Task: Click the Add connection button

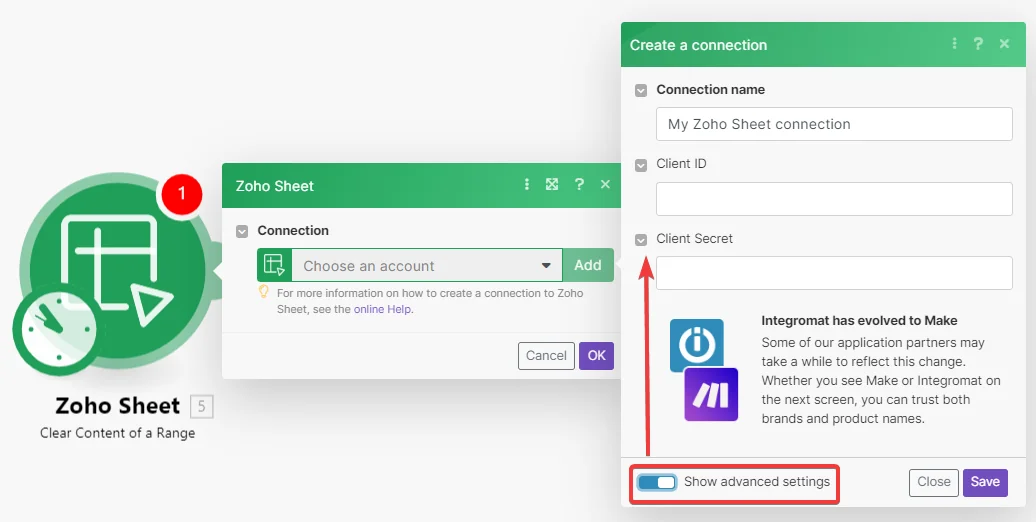Action: [x=588, y=265]
